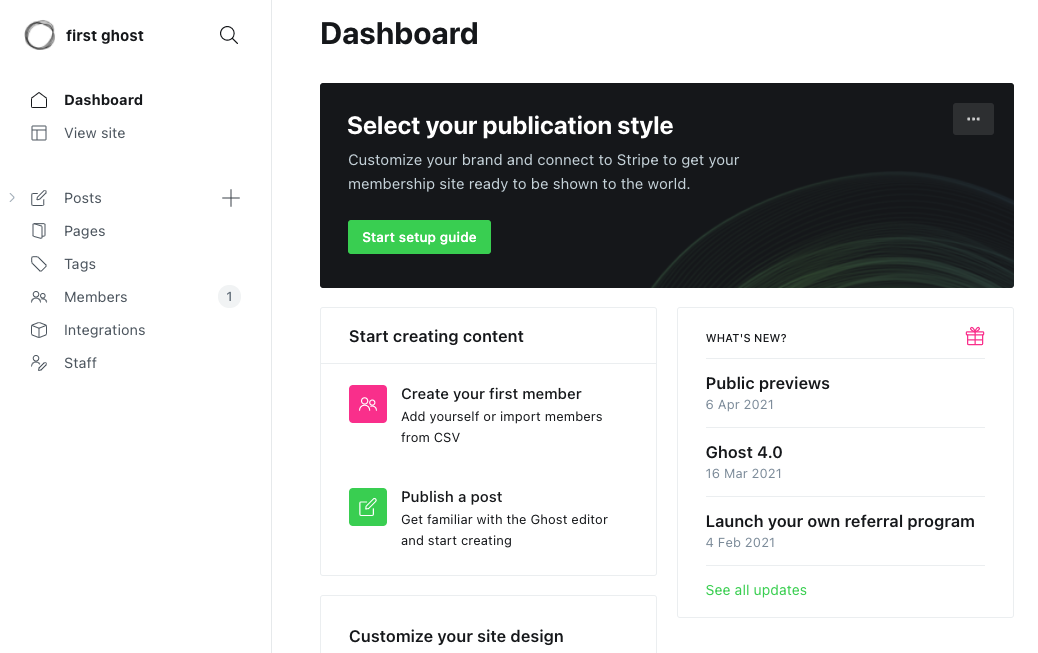The width and height of the screenshot is (1038, 653).
Task: Click Start setup guide button
Action: (x=419, y=237)
